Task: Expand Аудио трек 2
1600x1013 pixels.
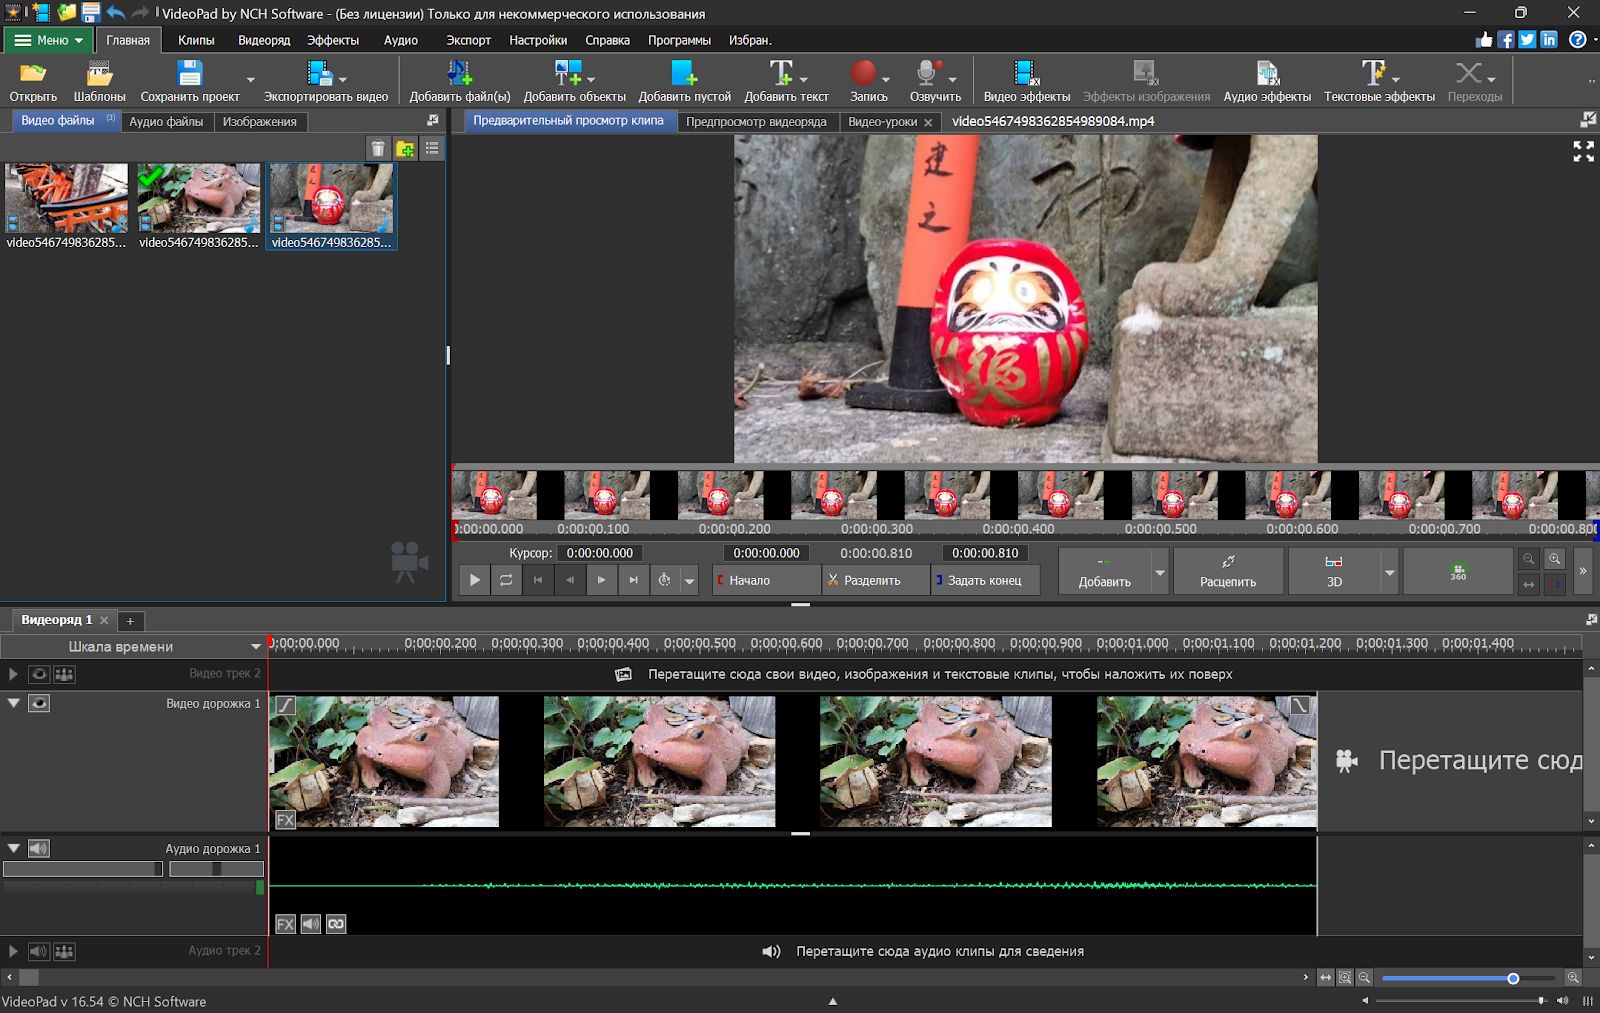Action: pyautogui.click(x=13, y=951)
